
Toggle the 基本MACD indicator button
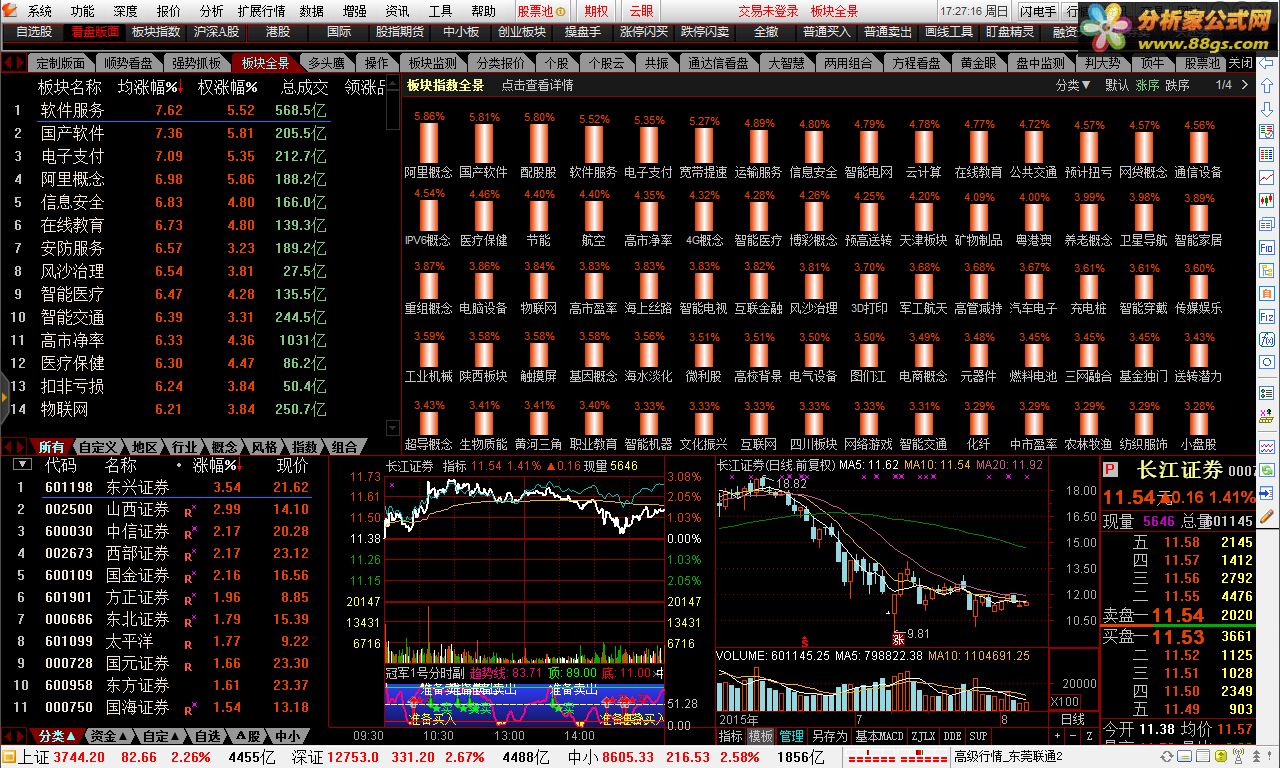(879, 736)
